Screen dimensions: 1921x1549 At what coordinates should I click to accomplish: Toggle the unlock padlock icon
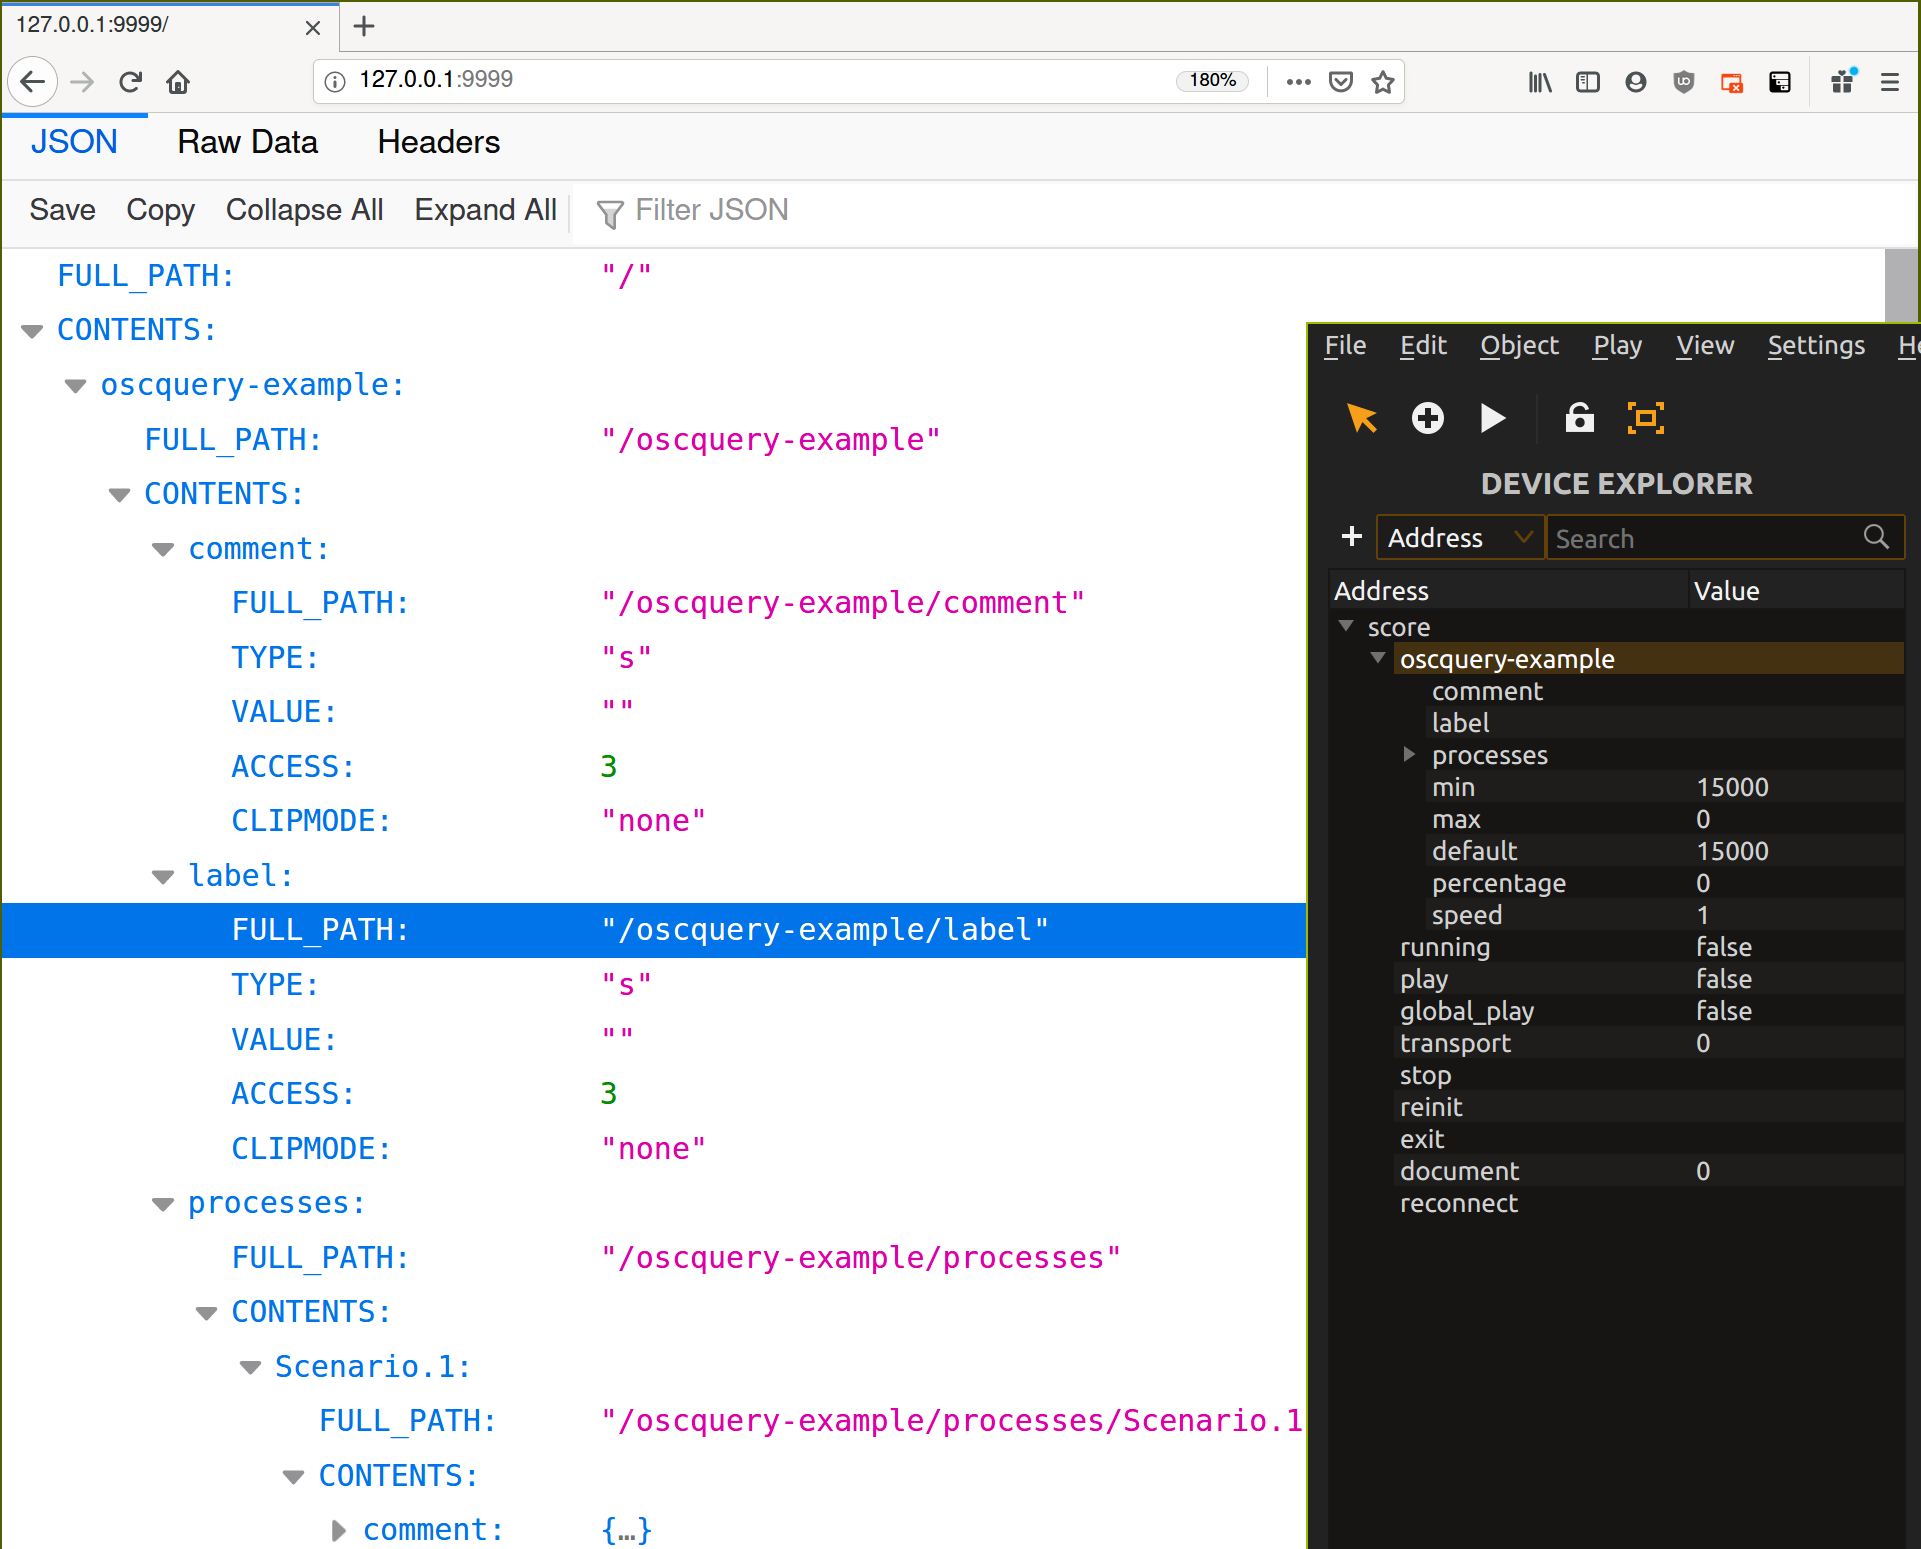(x=1579, y=418)
